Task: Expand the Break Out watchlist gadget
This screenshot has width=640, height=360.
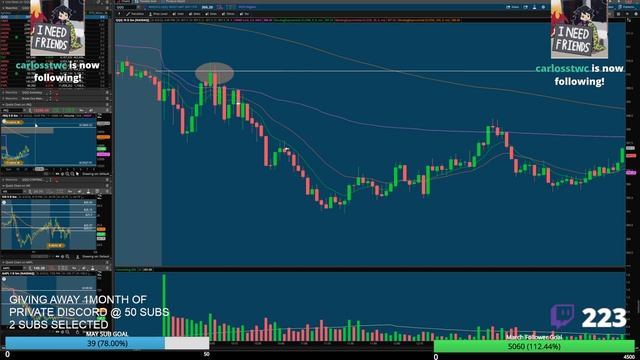Action: [x=3, y=98]
